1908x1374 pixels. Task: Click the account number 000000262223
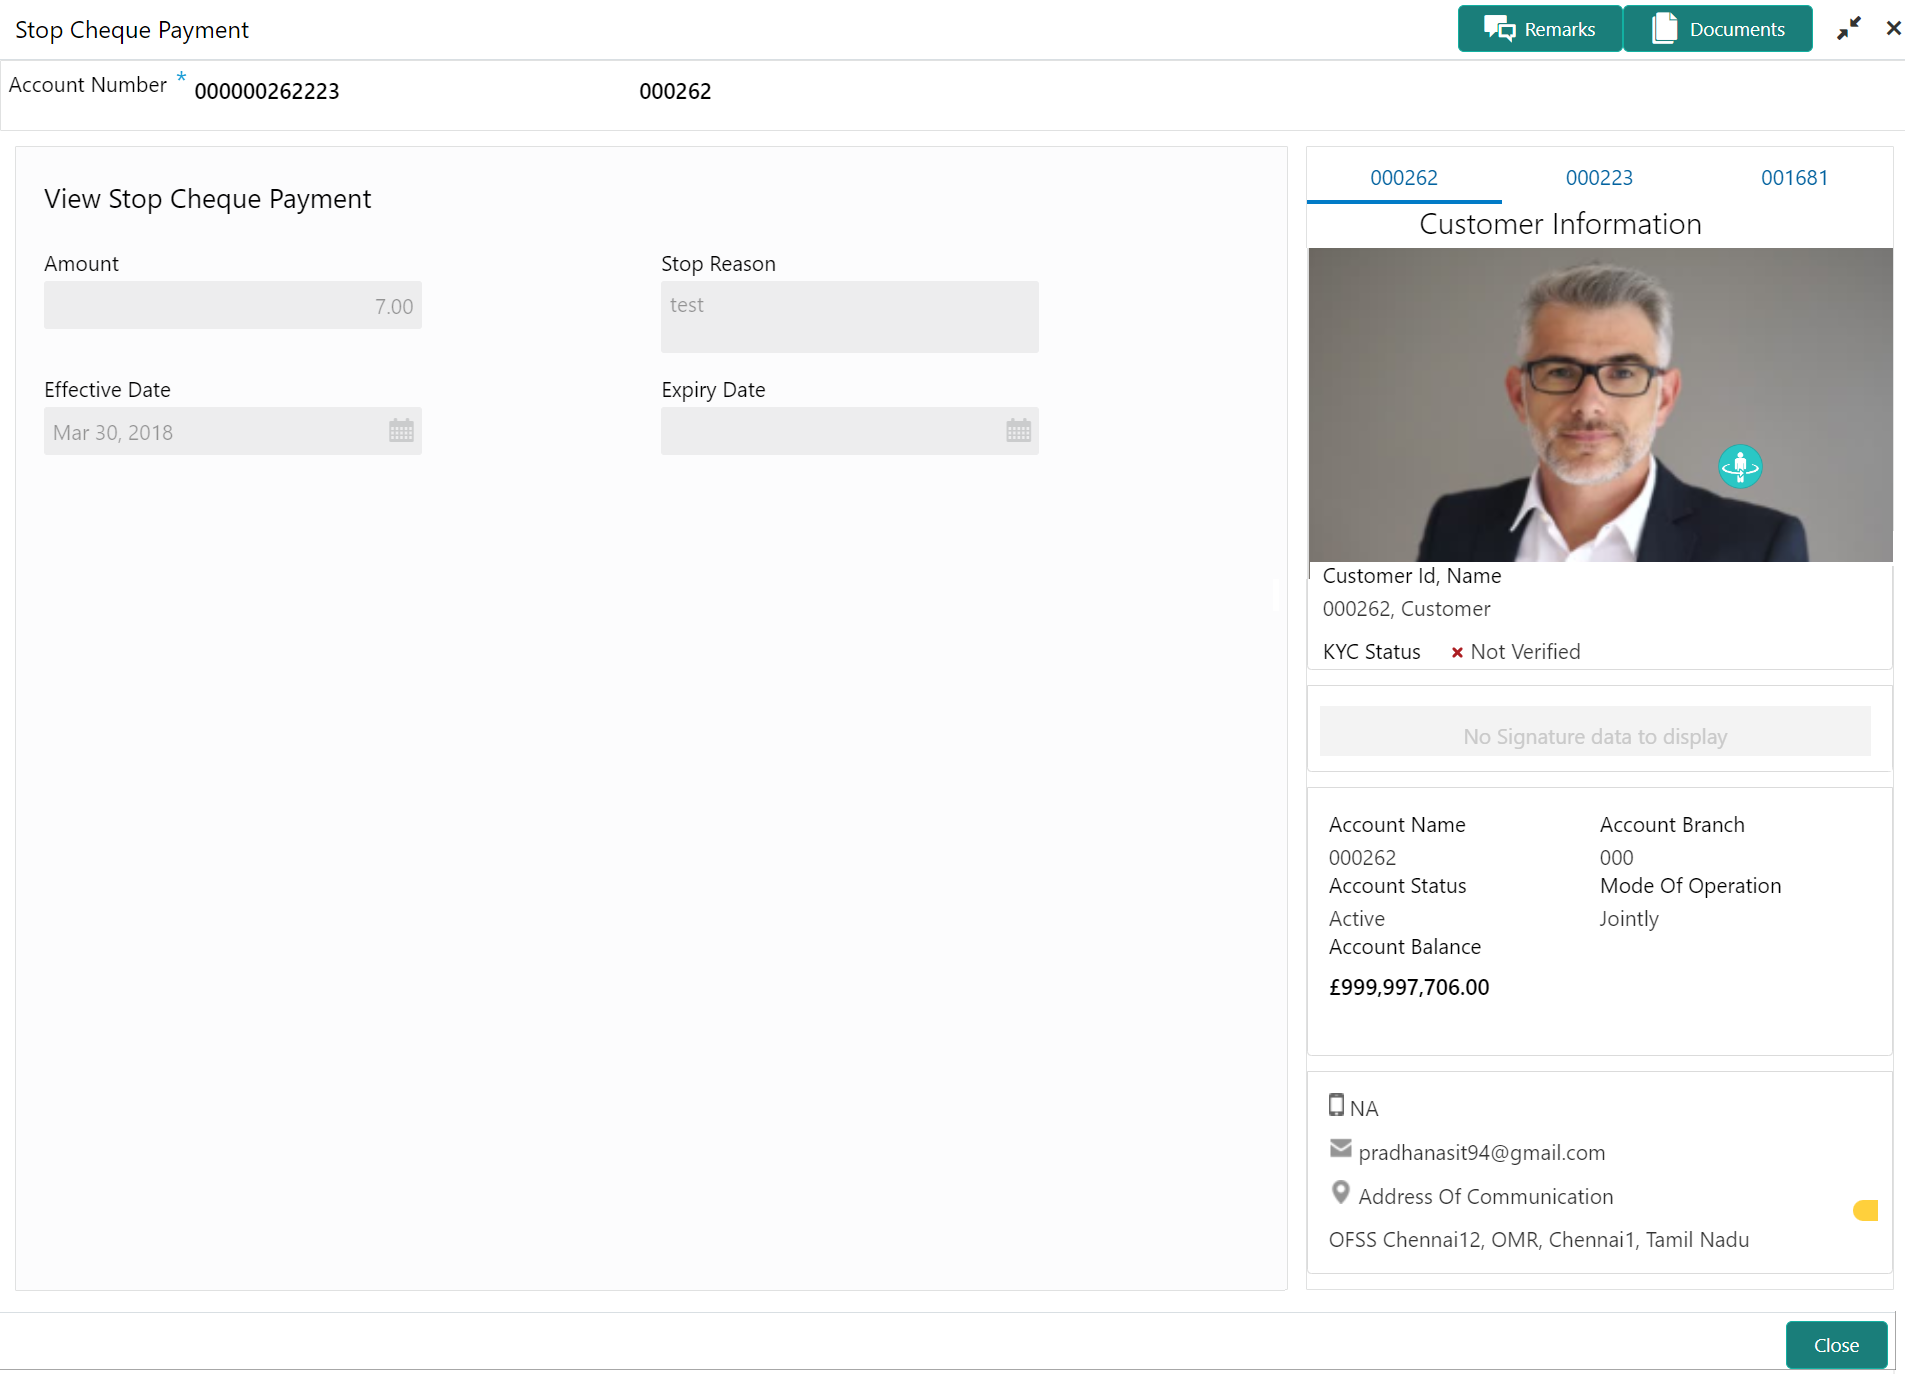(267, 91)
